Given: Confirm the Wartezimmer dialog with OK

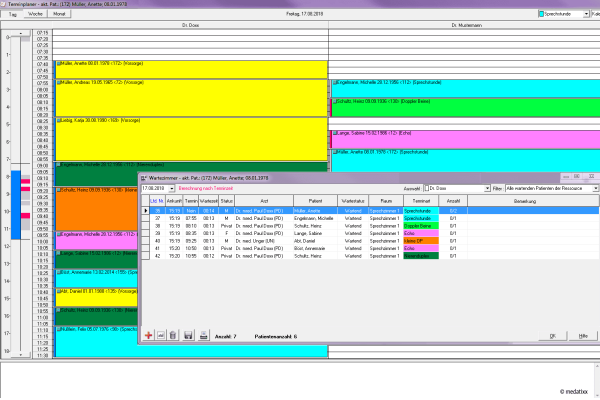Looking at the screenshot, I should click(553, 336).
